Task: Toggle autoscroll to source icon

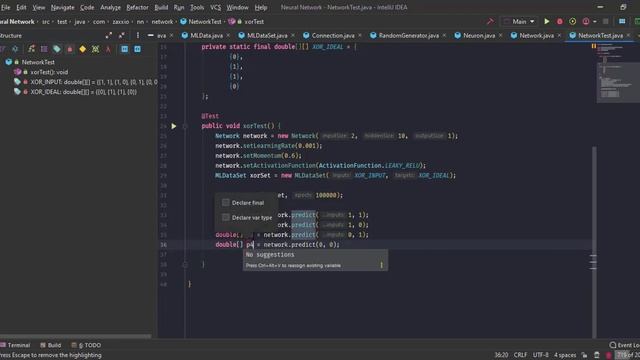Action: 124,49
